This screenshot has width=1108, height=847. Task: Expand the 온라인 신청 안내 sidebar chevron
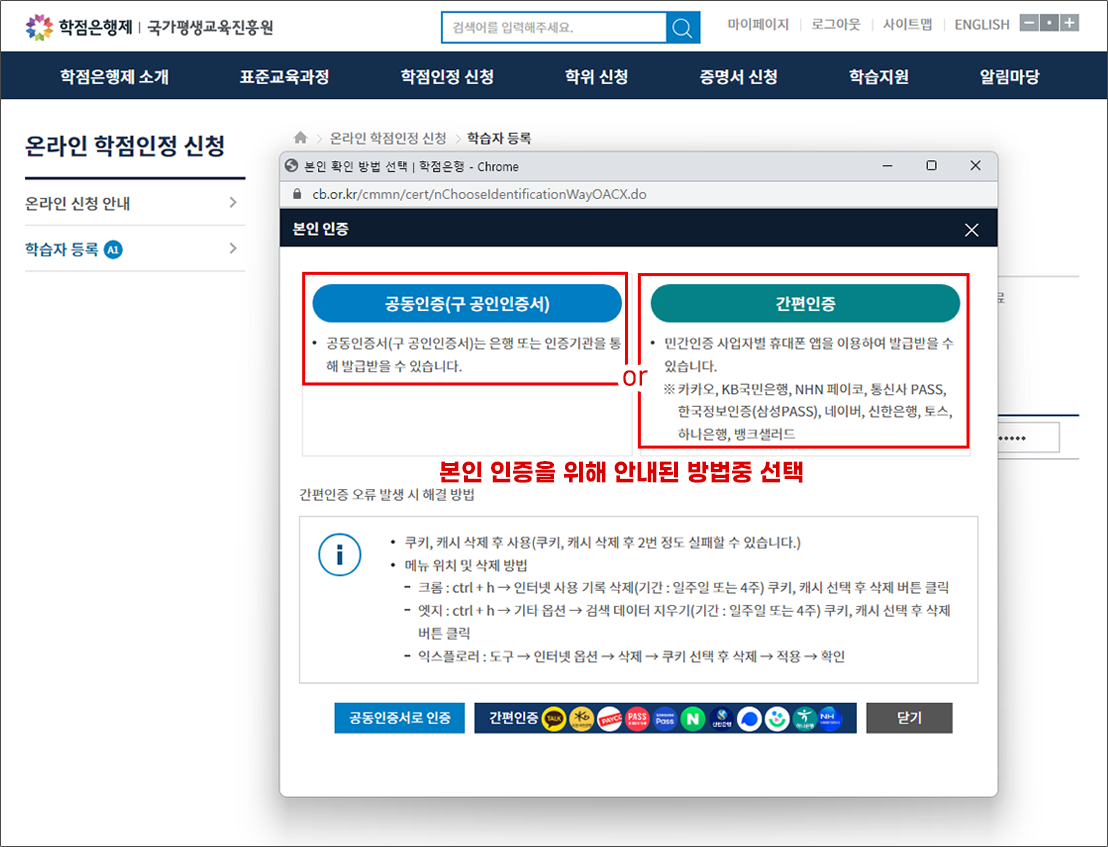tap(233, 203)
